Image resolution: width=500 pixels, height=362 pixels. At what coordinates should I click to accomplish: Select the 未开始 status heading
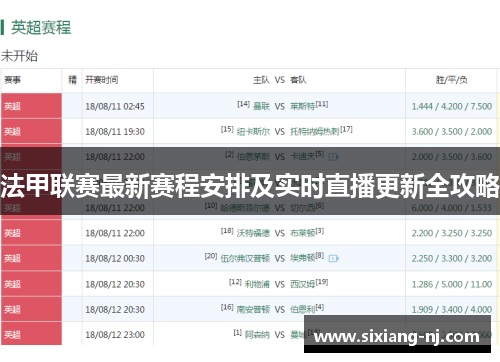pyautogui.click(x=19, y=56)
